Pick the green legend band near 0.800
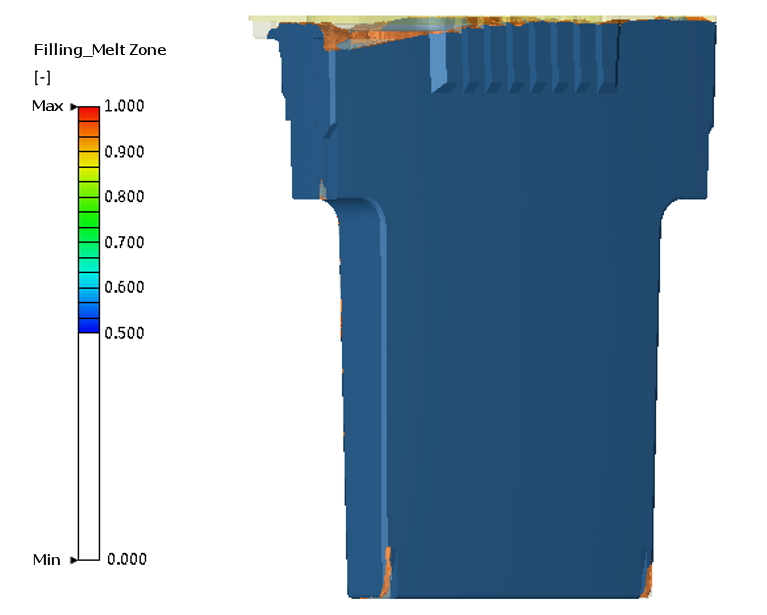The width and height of the screenshot is (767, 615). pos(89,197)
